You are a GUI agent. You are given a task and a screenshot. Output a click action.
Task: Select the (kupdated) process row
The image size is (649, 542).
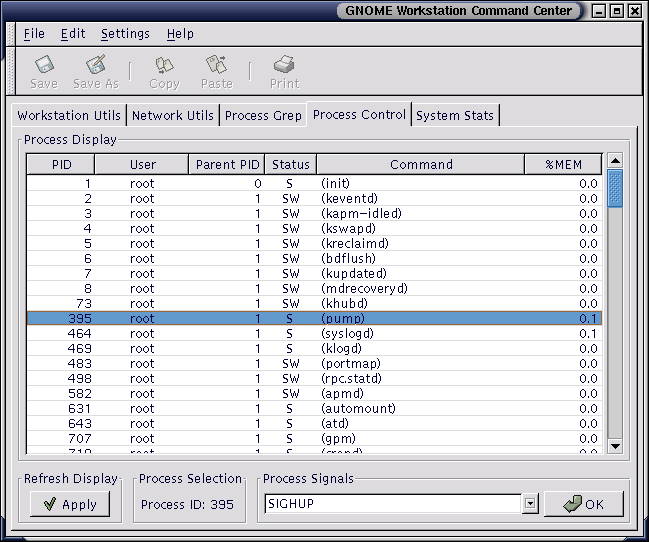314,273
